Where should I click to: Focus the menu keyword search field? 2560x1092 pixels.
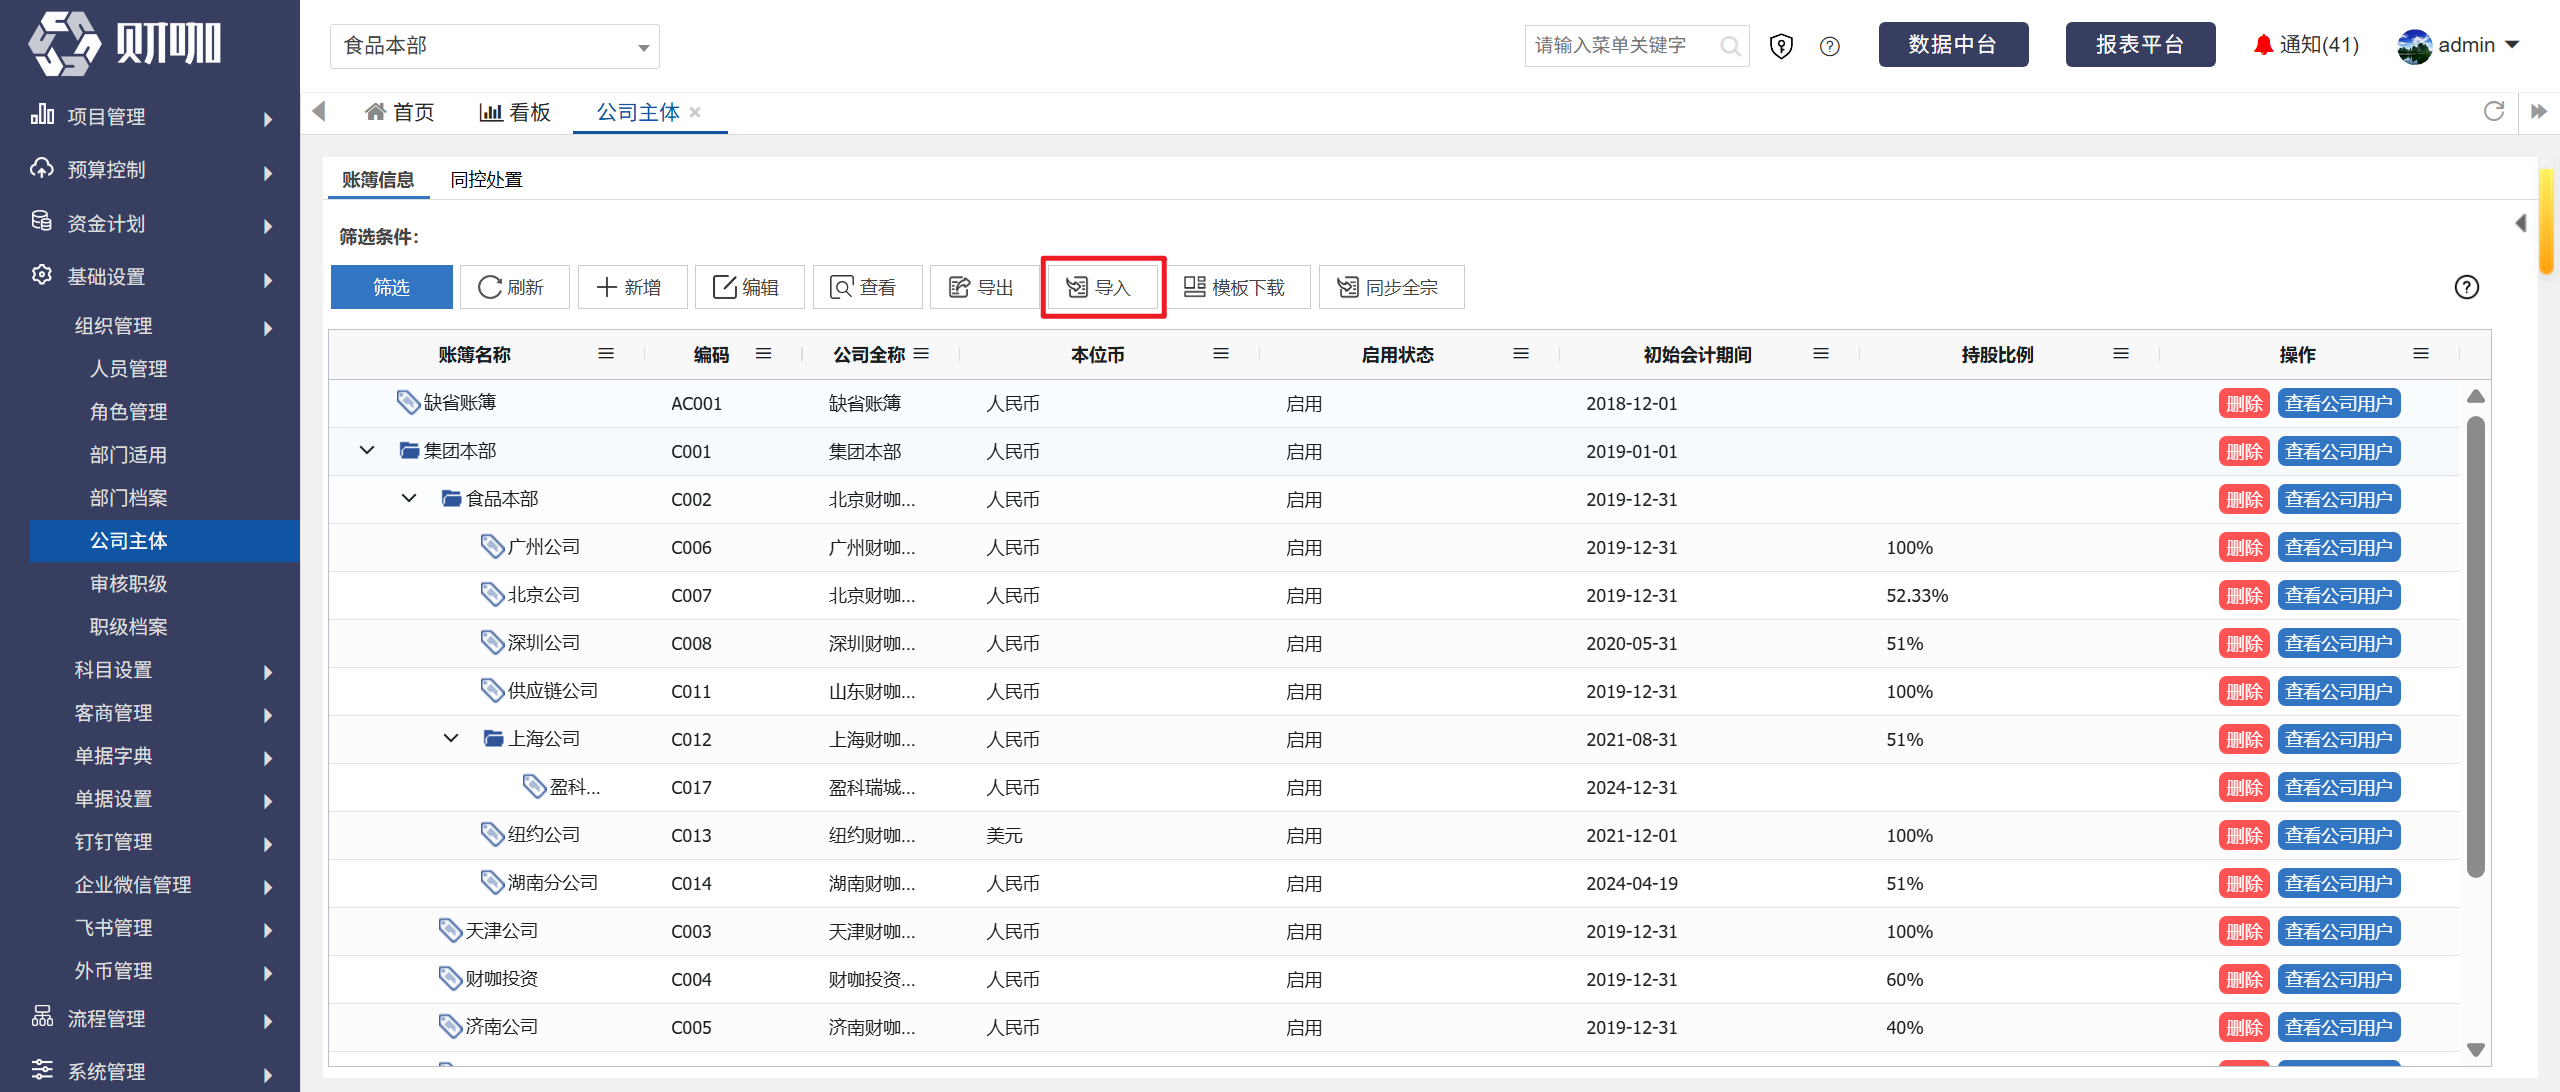1624,46
